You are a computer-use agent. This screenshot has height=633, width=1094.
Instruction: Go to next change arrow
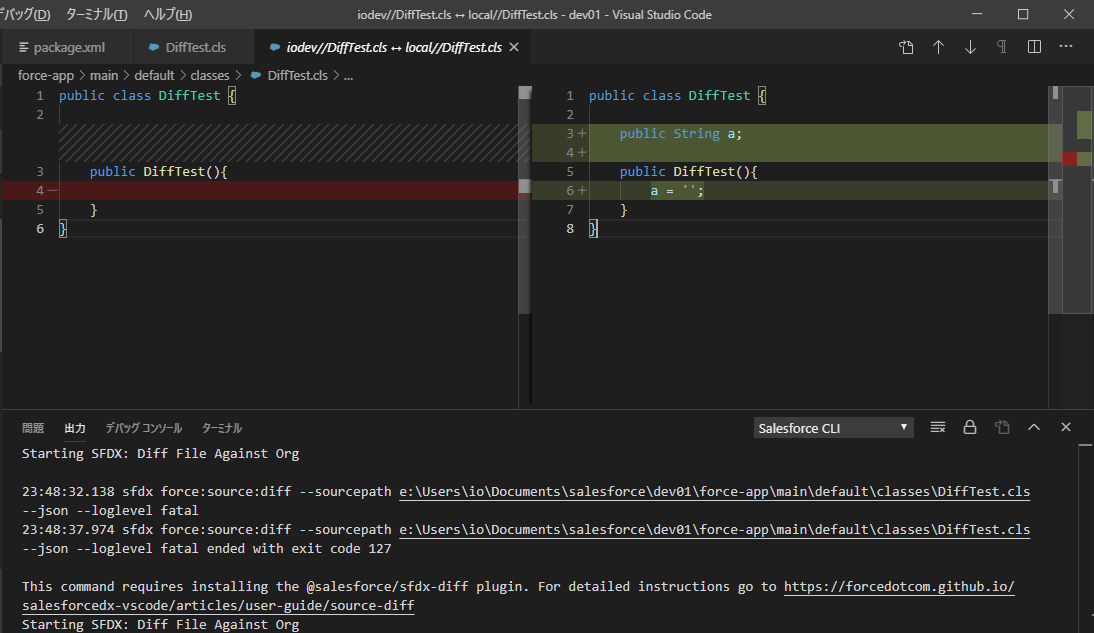coord(970,47)
